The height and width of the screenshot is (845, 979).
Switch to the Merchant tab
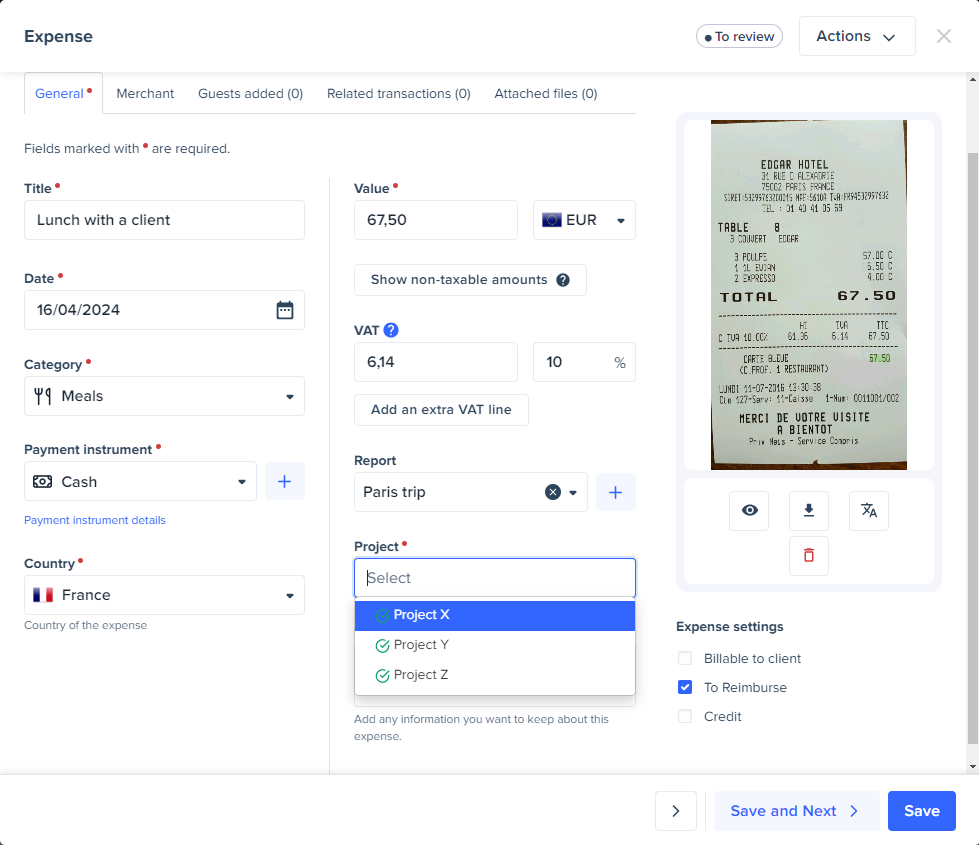145,94
